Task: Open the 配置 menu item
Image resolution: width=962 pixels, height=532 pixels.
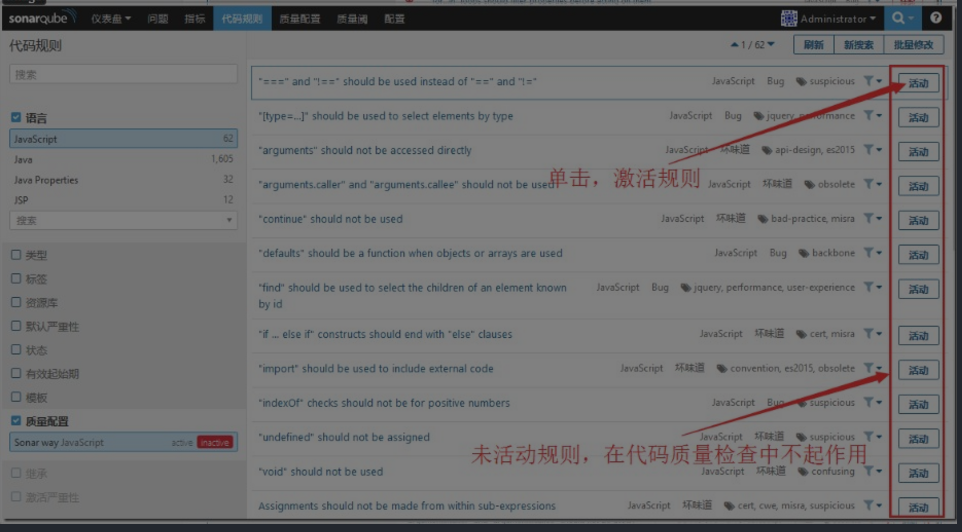Action: [394, 19]
